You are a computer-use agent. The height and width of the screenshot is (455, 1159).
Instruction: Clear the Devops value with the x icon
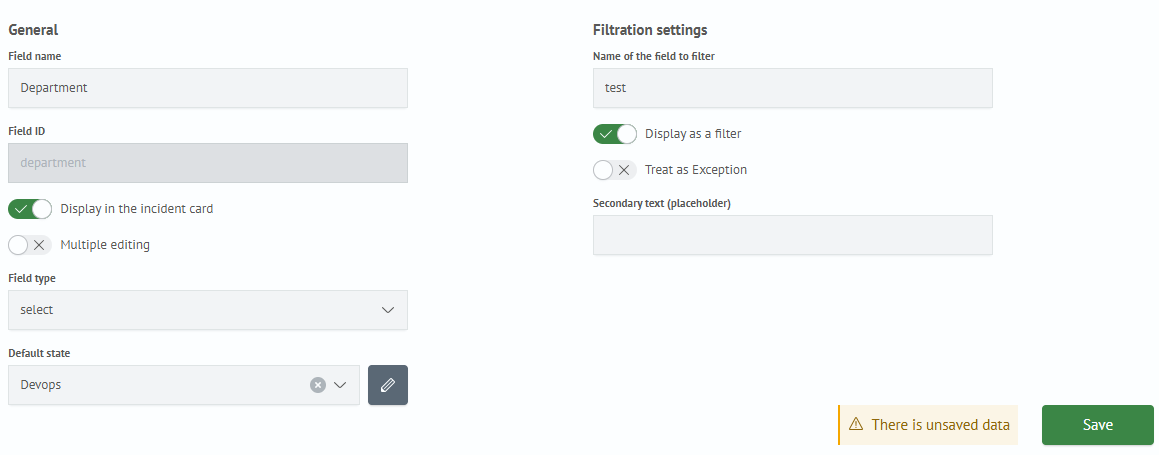[318, 385]
